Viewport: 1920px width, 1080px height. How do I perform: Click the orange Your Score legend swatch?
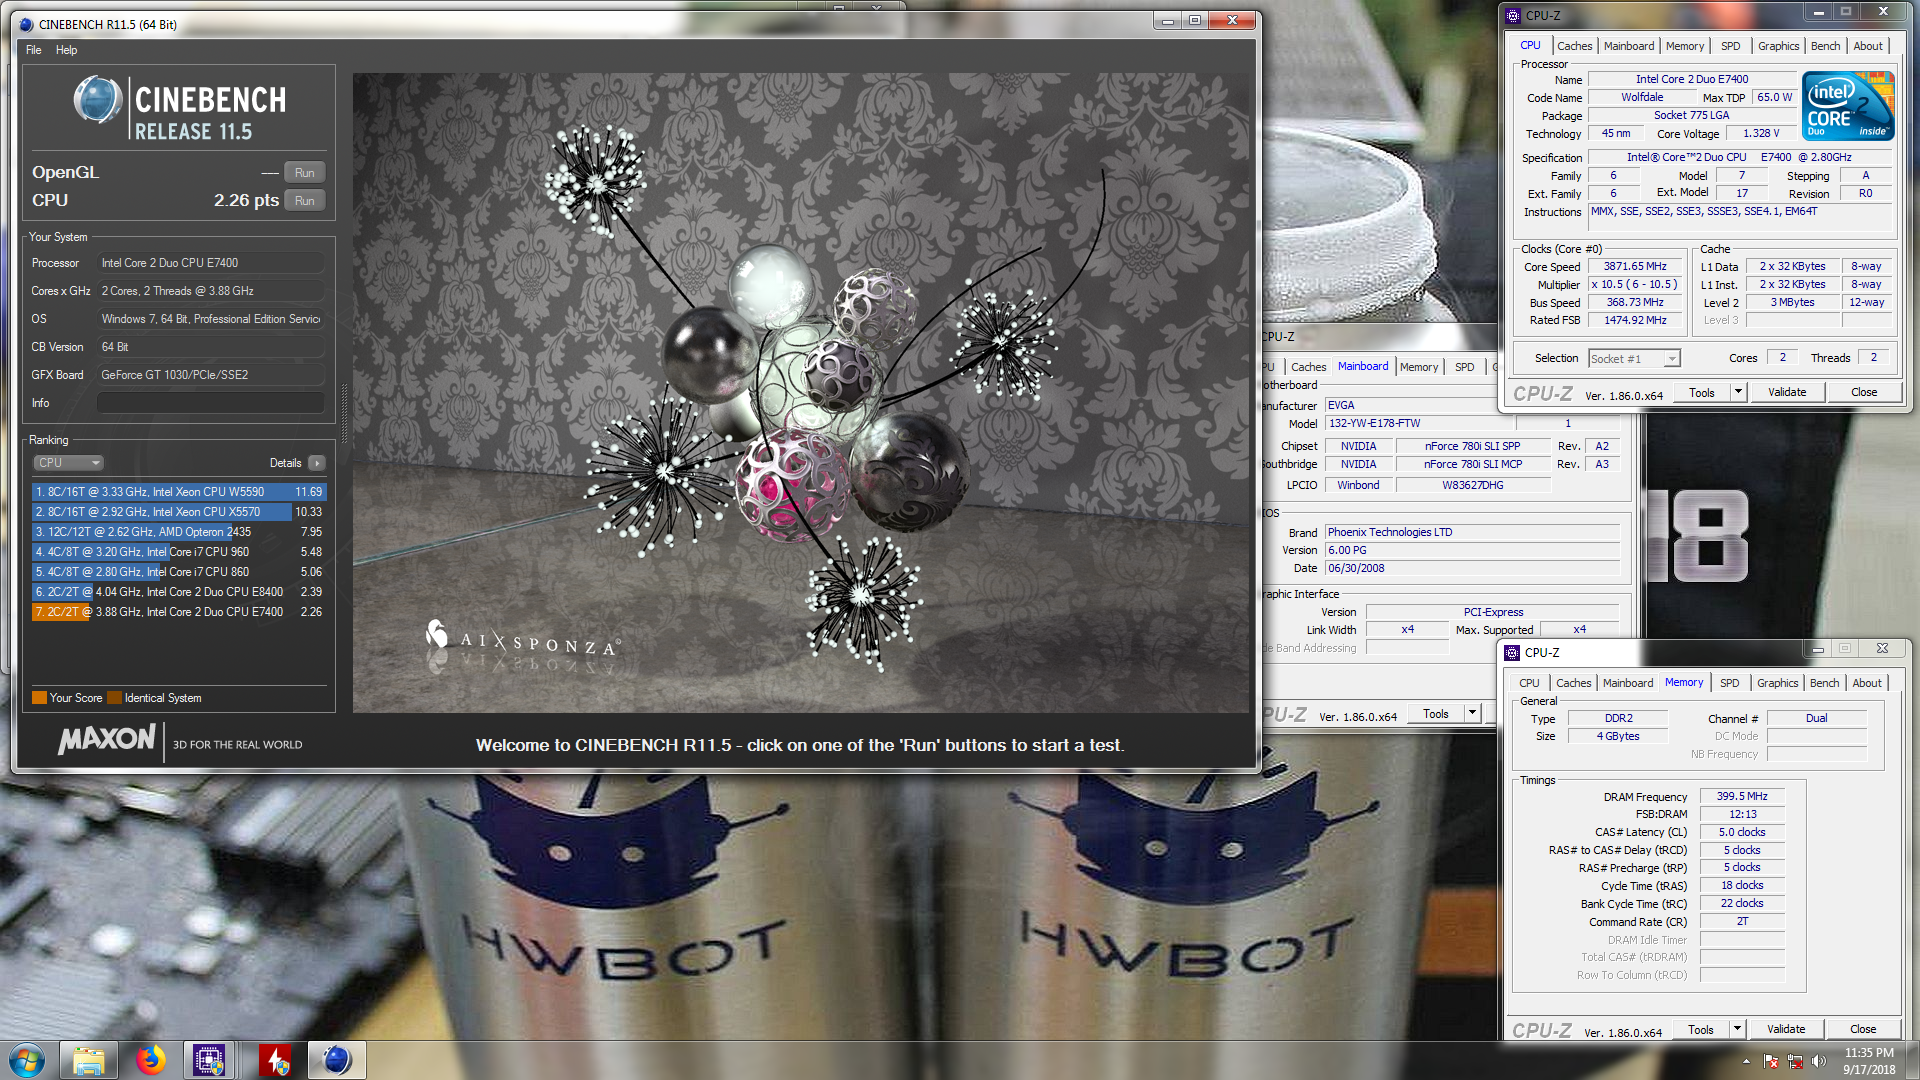(x=39, y=698)
